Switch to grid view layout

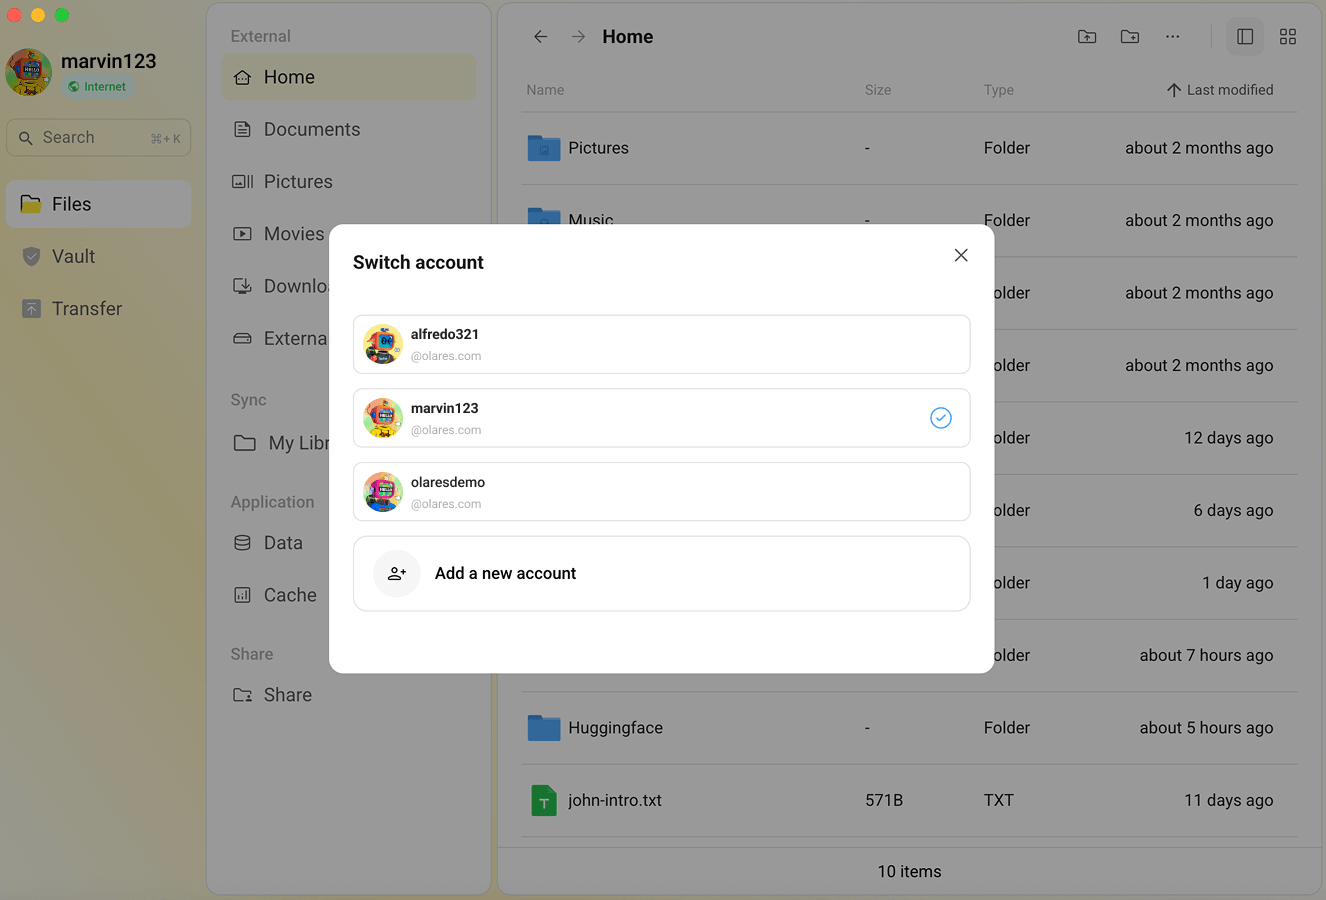1288,36
